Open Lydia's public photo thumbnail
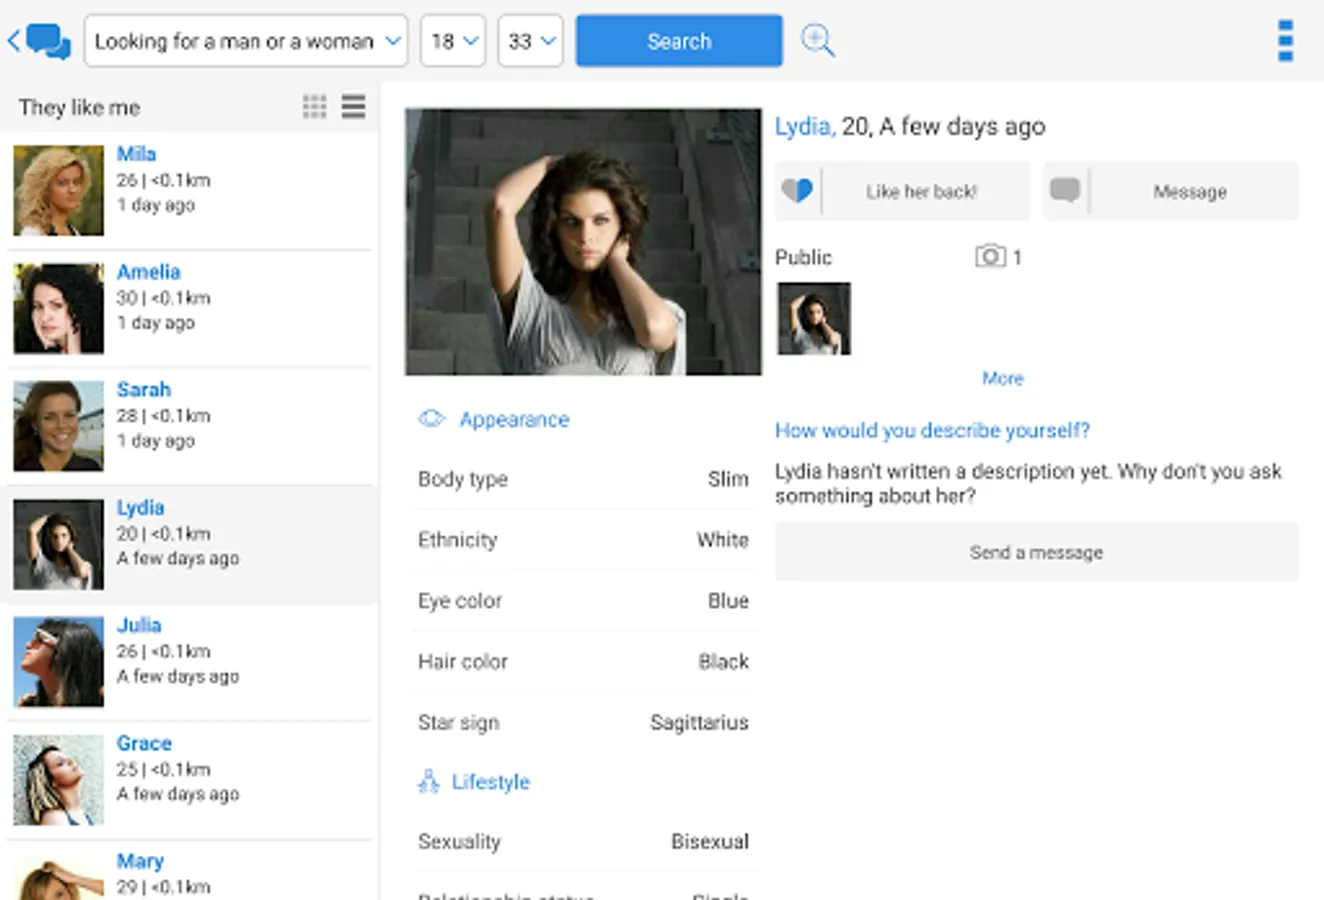 coord(814,318)
